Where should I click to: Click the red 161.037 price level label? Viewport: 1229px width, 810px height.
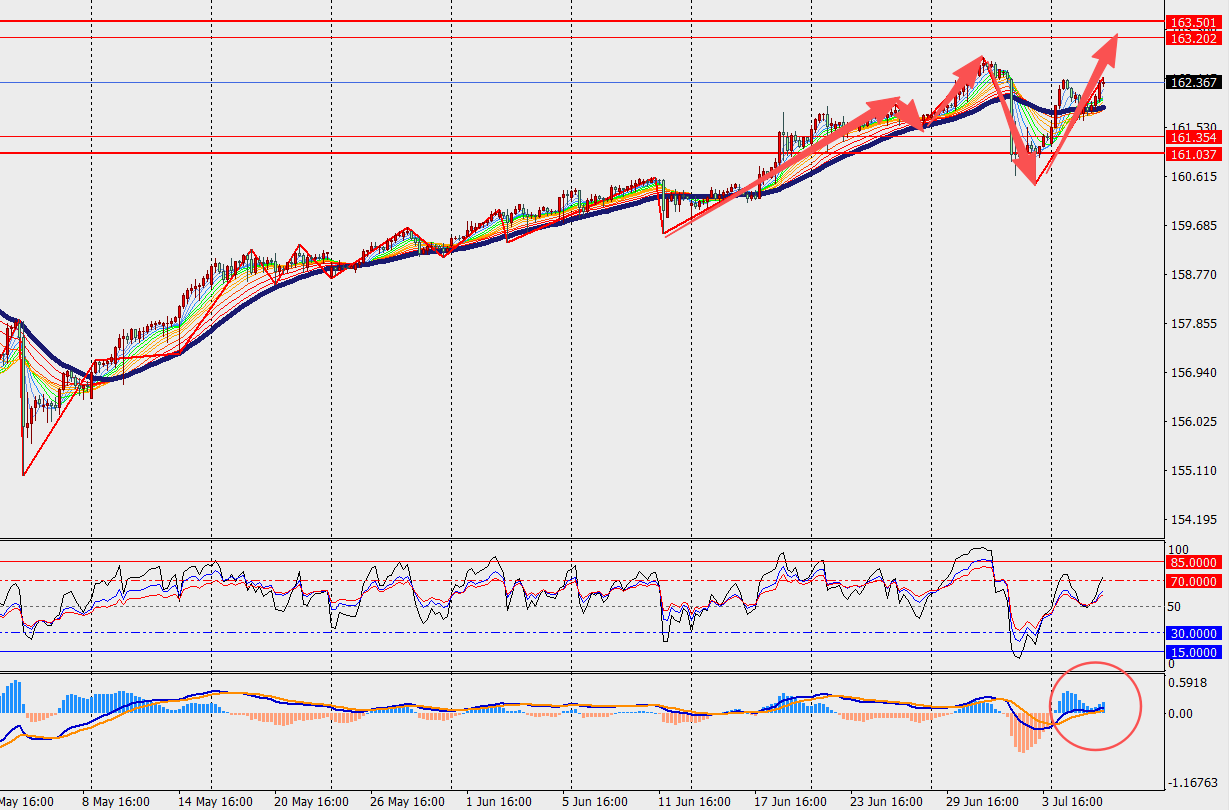[1193, 154]
